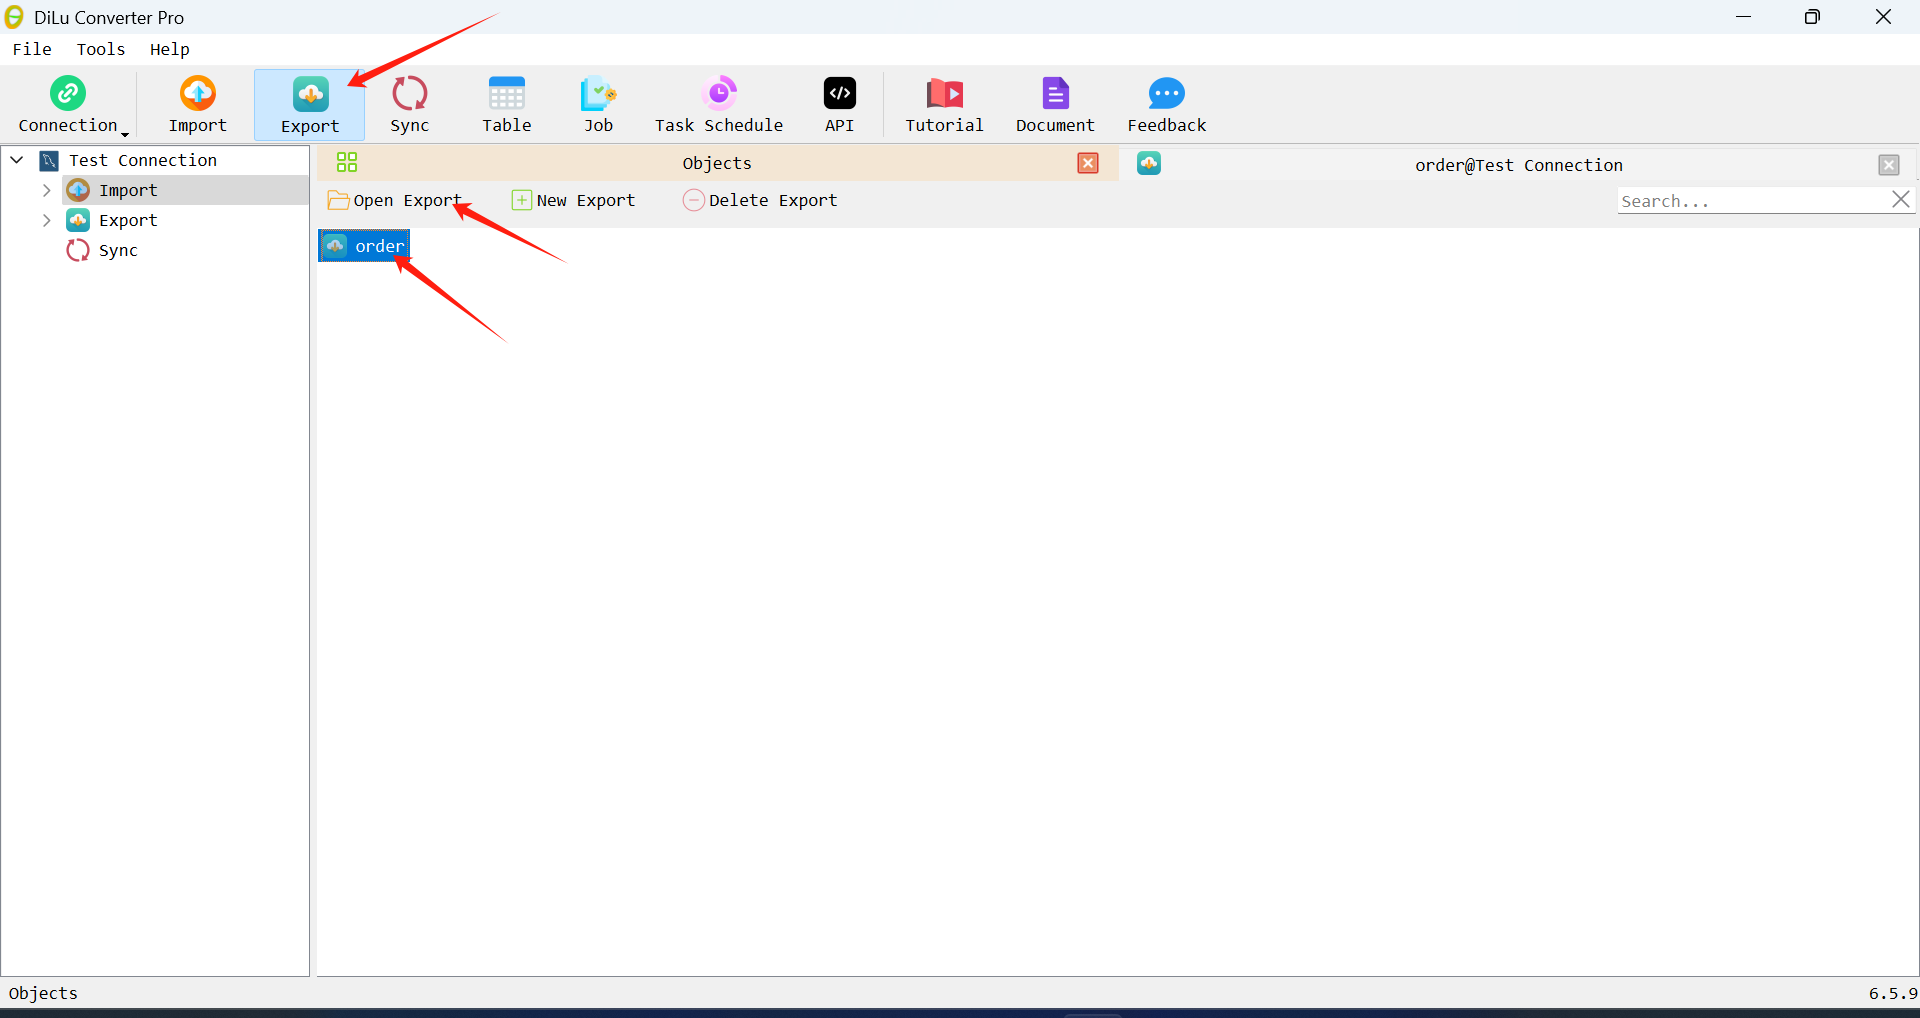Focus the Search input field

coord(1752,201)
